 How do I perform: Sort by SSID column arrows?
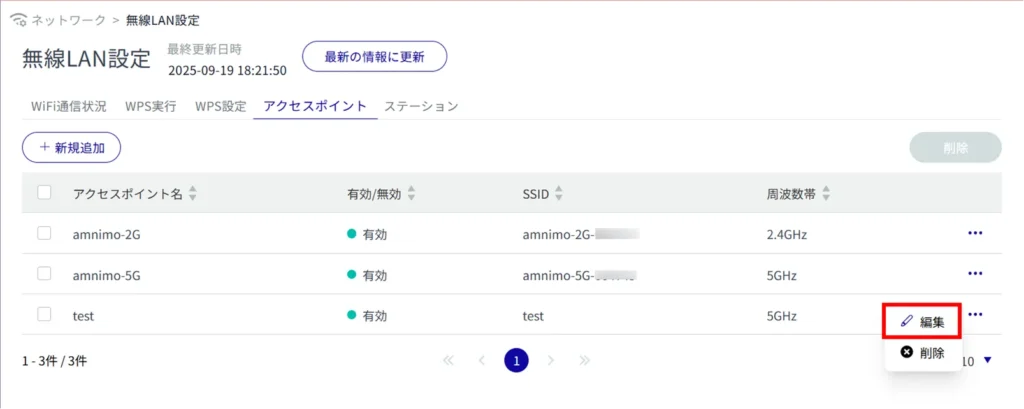[559, 194]
